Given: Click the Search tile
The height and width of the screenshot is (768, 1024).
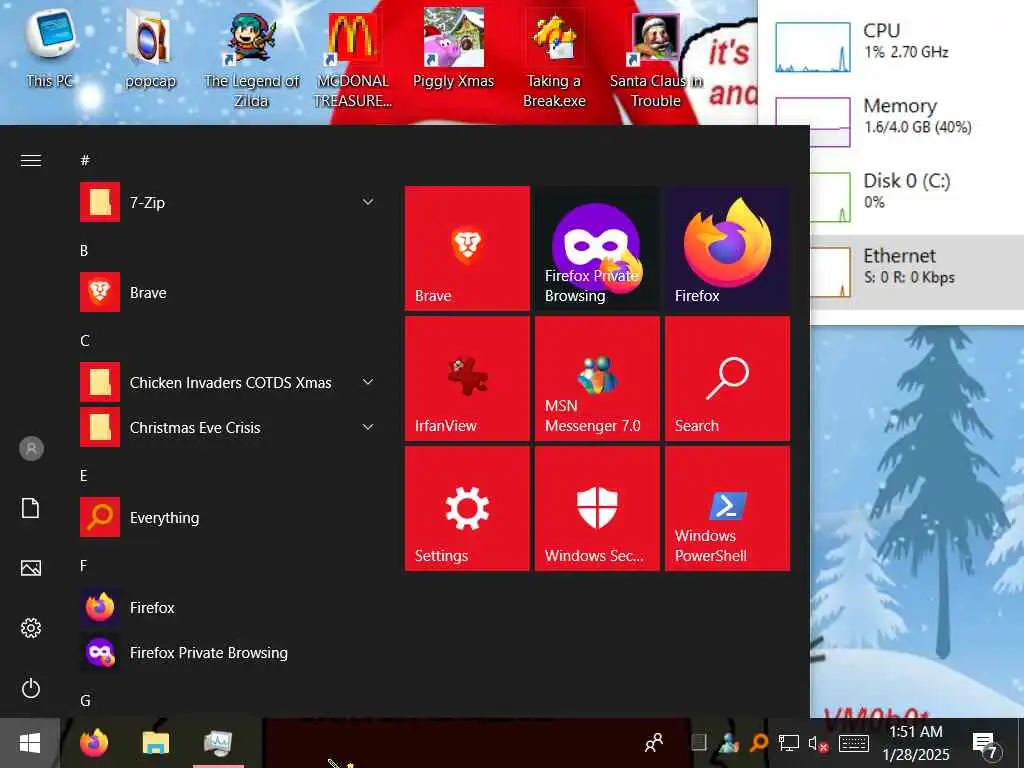Looking at the screenshot, I should coord(727,378).
